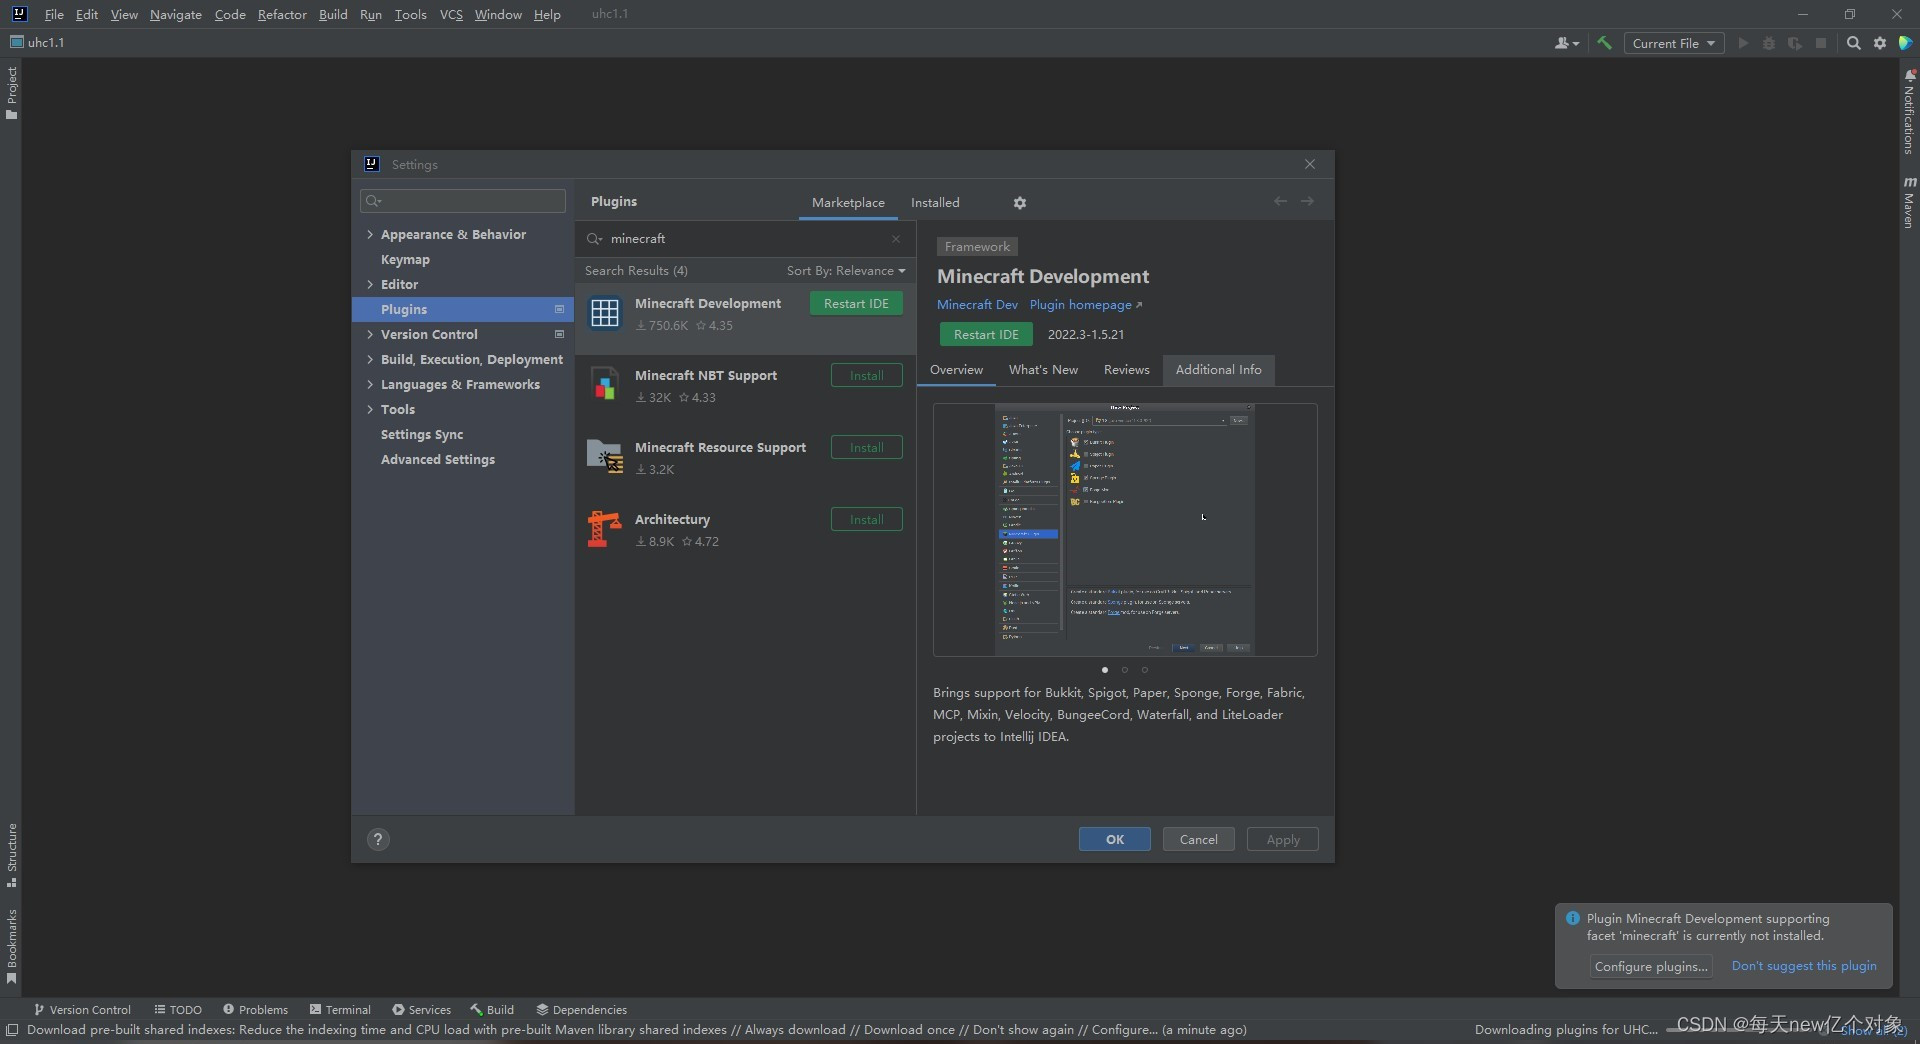The height and width of the screenshot is (1044, 1920).
Task: Open the Notifications side panel
Action: tap(1909, 112)
